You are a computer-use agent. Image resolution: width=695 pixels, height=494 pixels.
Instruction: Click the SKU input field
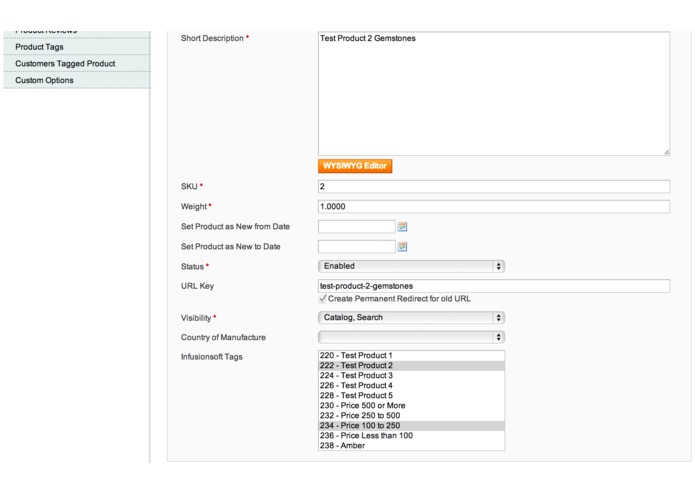pos(494,187)
